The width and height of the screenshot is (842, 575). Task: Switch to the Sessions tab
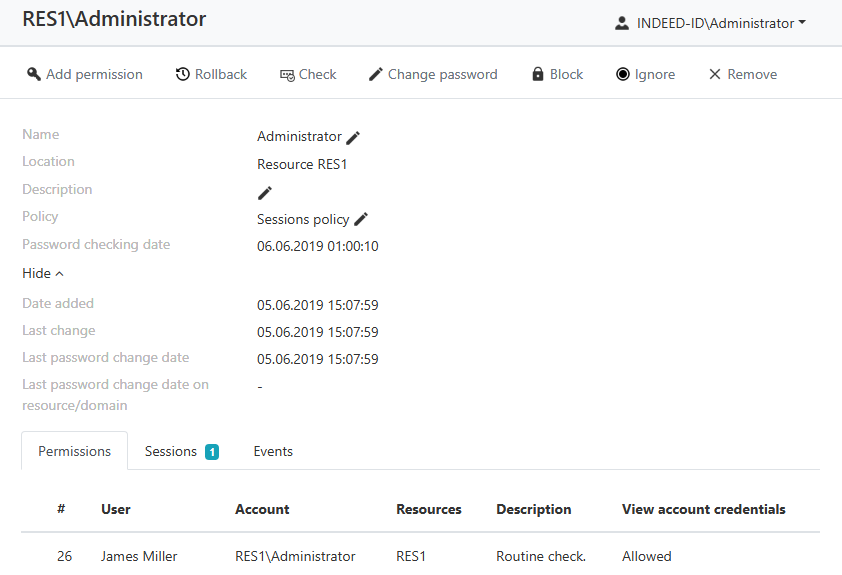pyautogui.click(x=170, y=451)
